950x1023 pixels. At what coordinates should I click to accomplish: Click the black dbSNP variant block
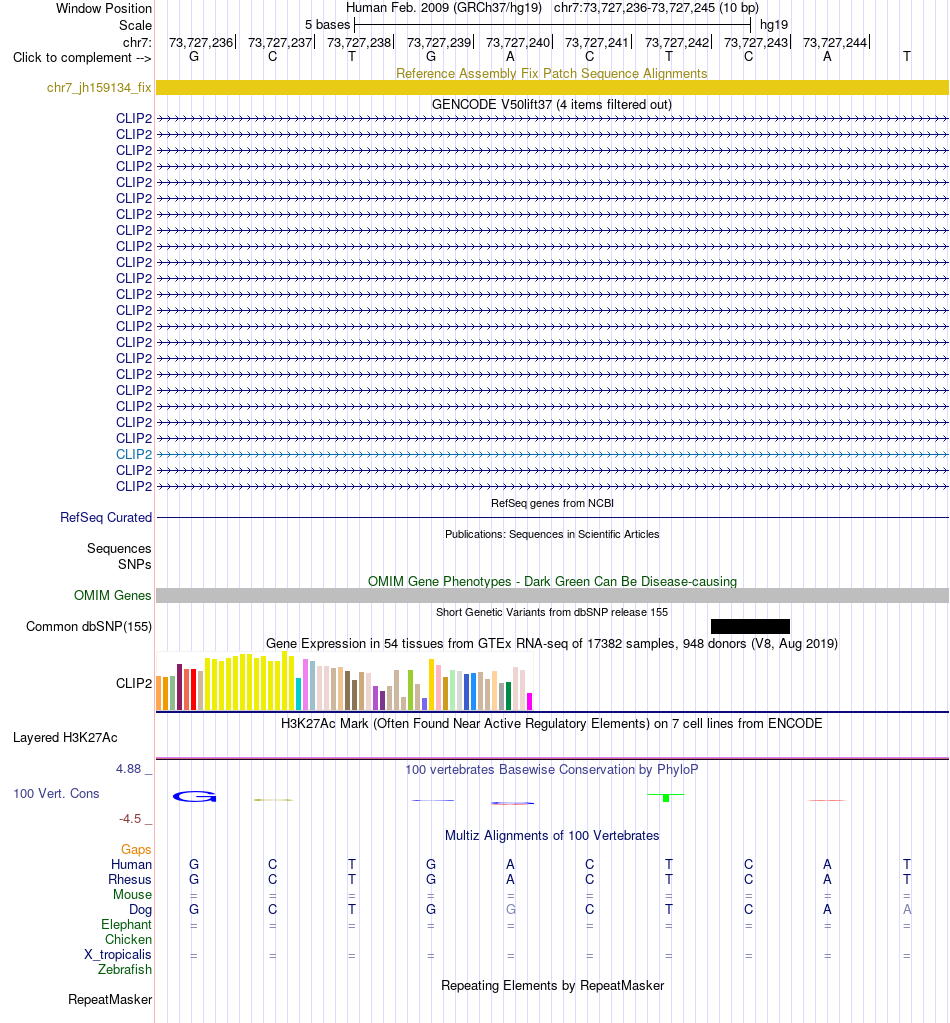[750, 626]
